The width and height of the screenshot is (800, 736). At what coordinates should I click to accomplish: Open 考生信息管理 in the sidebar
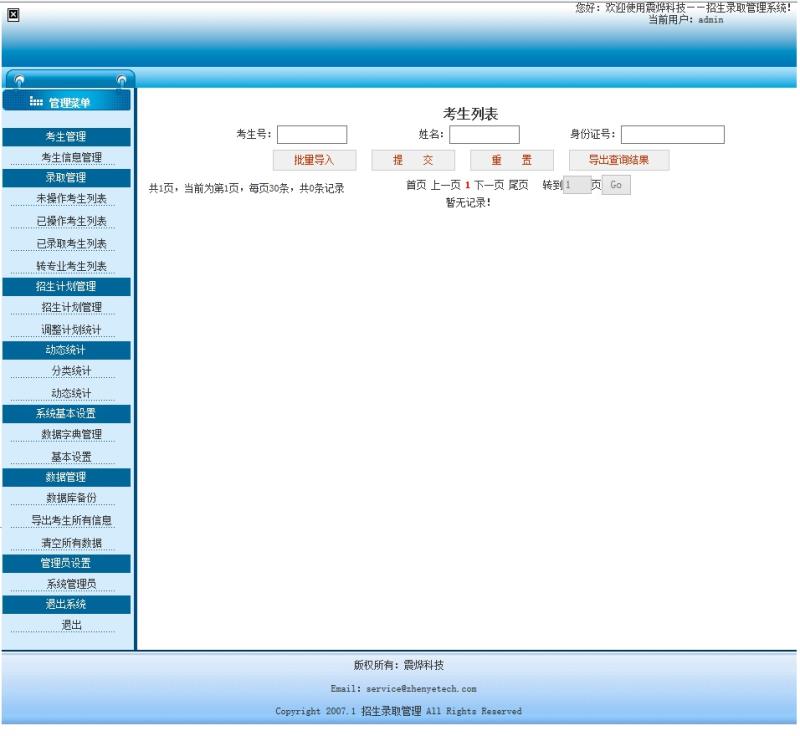pyautogui.click(x=71, y=157)
